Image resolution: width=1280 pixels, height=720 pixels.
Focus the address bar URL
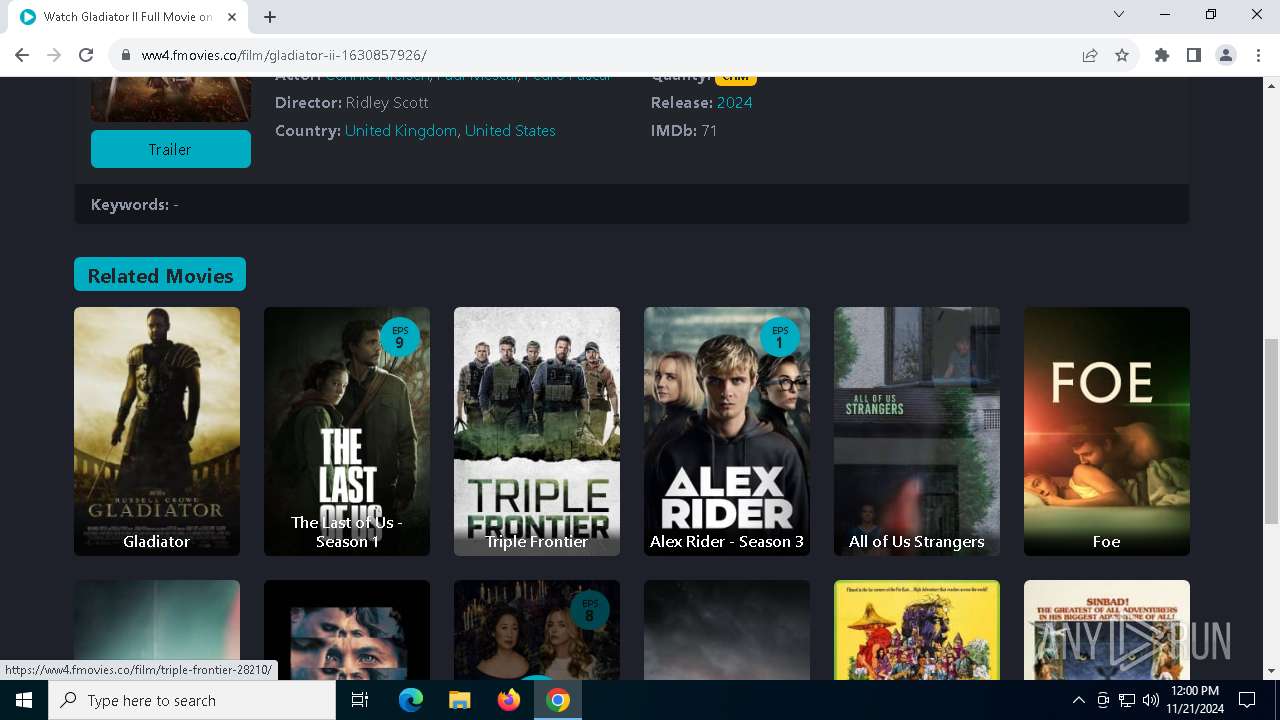(600, 55)
